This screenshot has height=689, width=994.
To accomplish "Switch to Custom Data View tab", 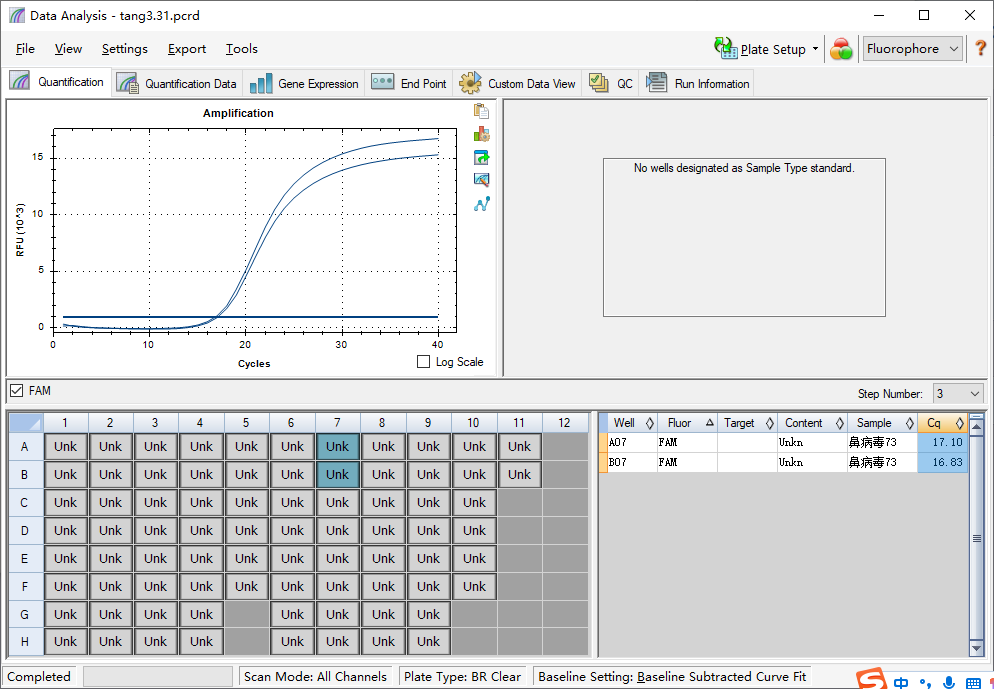I will 517,84.
